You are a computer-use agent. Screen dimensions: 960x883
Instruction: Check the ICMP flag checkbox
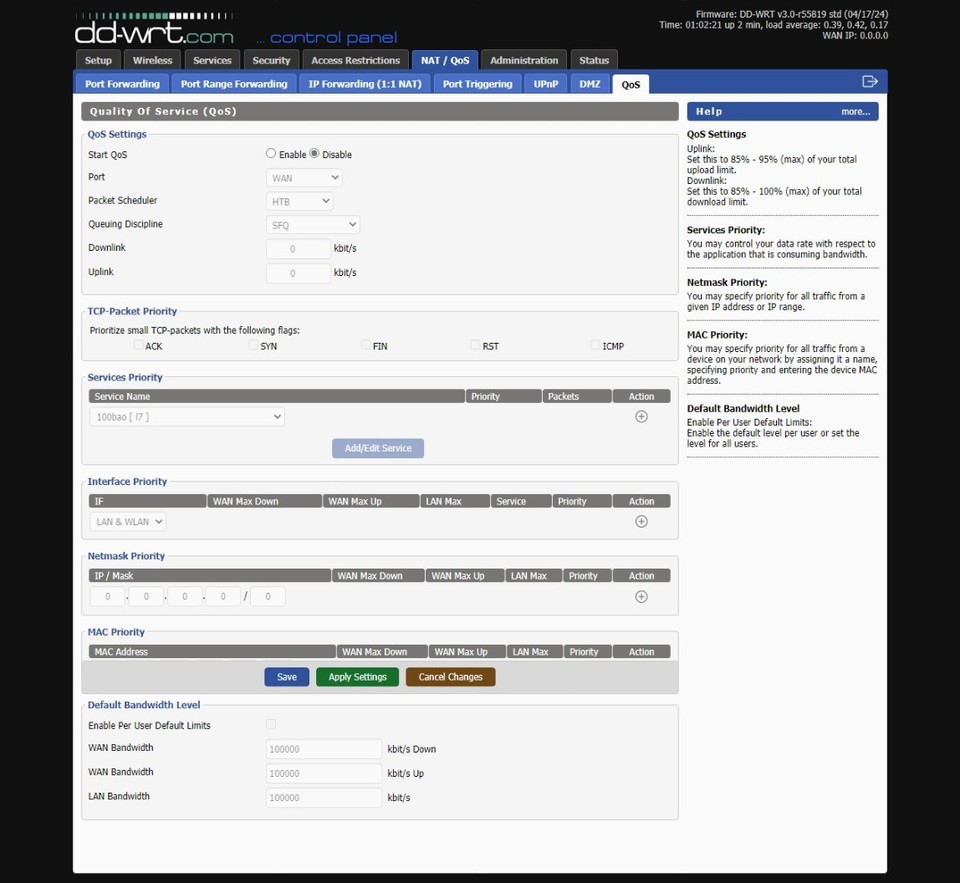595,345
